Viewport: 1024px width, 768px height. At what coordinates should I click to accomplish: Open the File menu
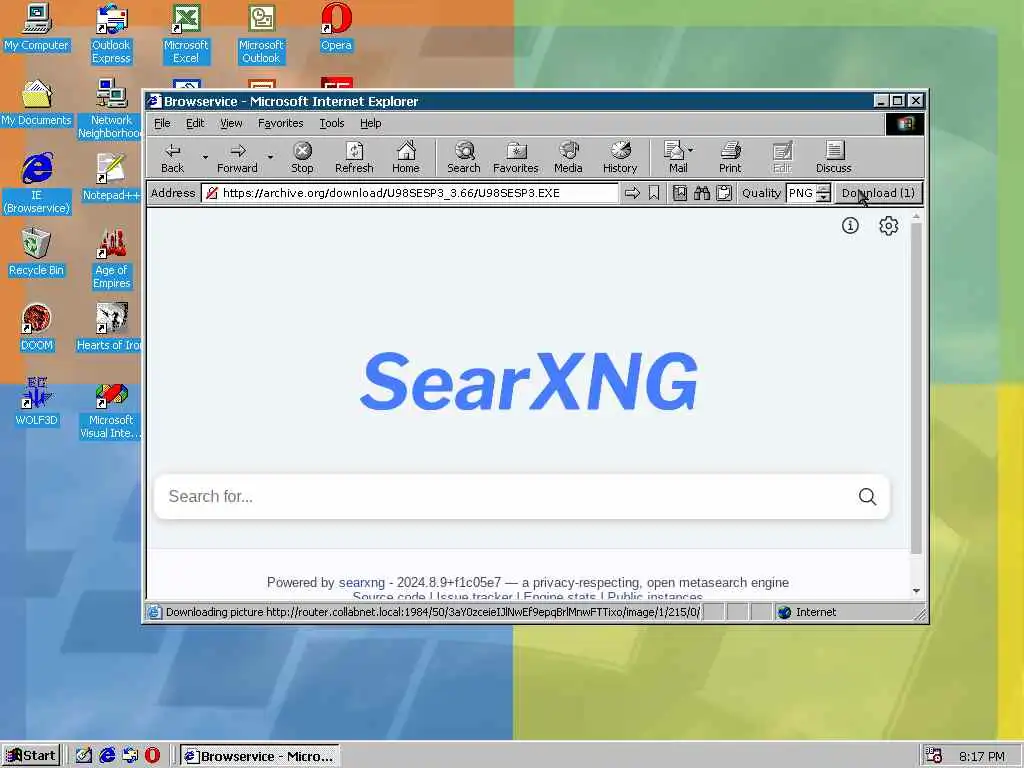(x=162, y=123)
